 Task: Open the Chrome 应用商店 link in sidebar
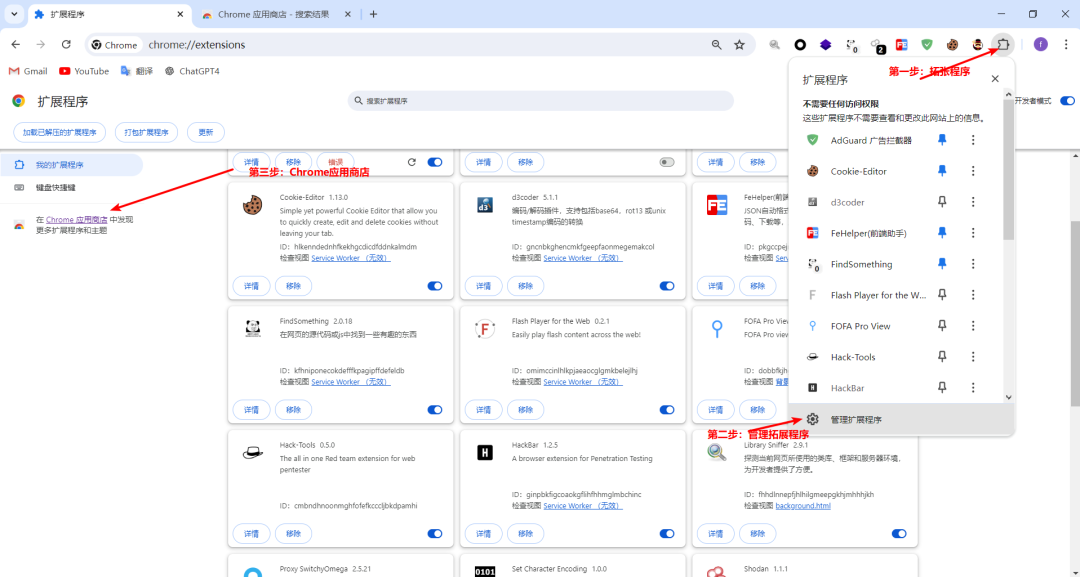click(x=76, y=220)
